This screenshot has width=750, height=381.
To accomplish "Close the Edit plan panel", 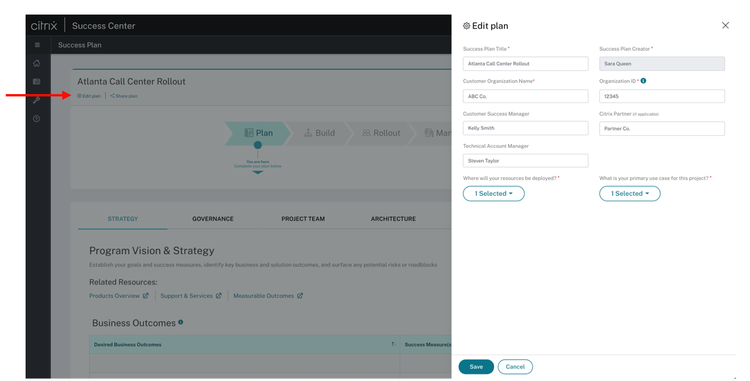I will pos(725,25).
